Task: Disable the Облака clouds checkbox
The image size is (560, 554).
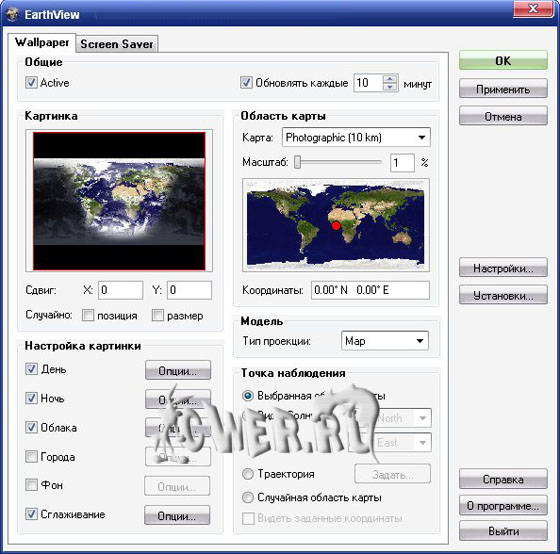Action: [x=31, y=427]
